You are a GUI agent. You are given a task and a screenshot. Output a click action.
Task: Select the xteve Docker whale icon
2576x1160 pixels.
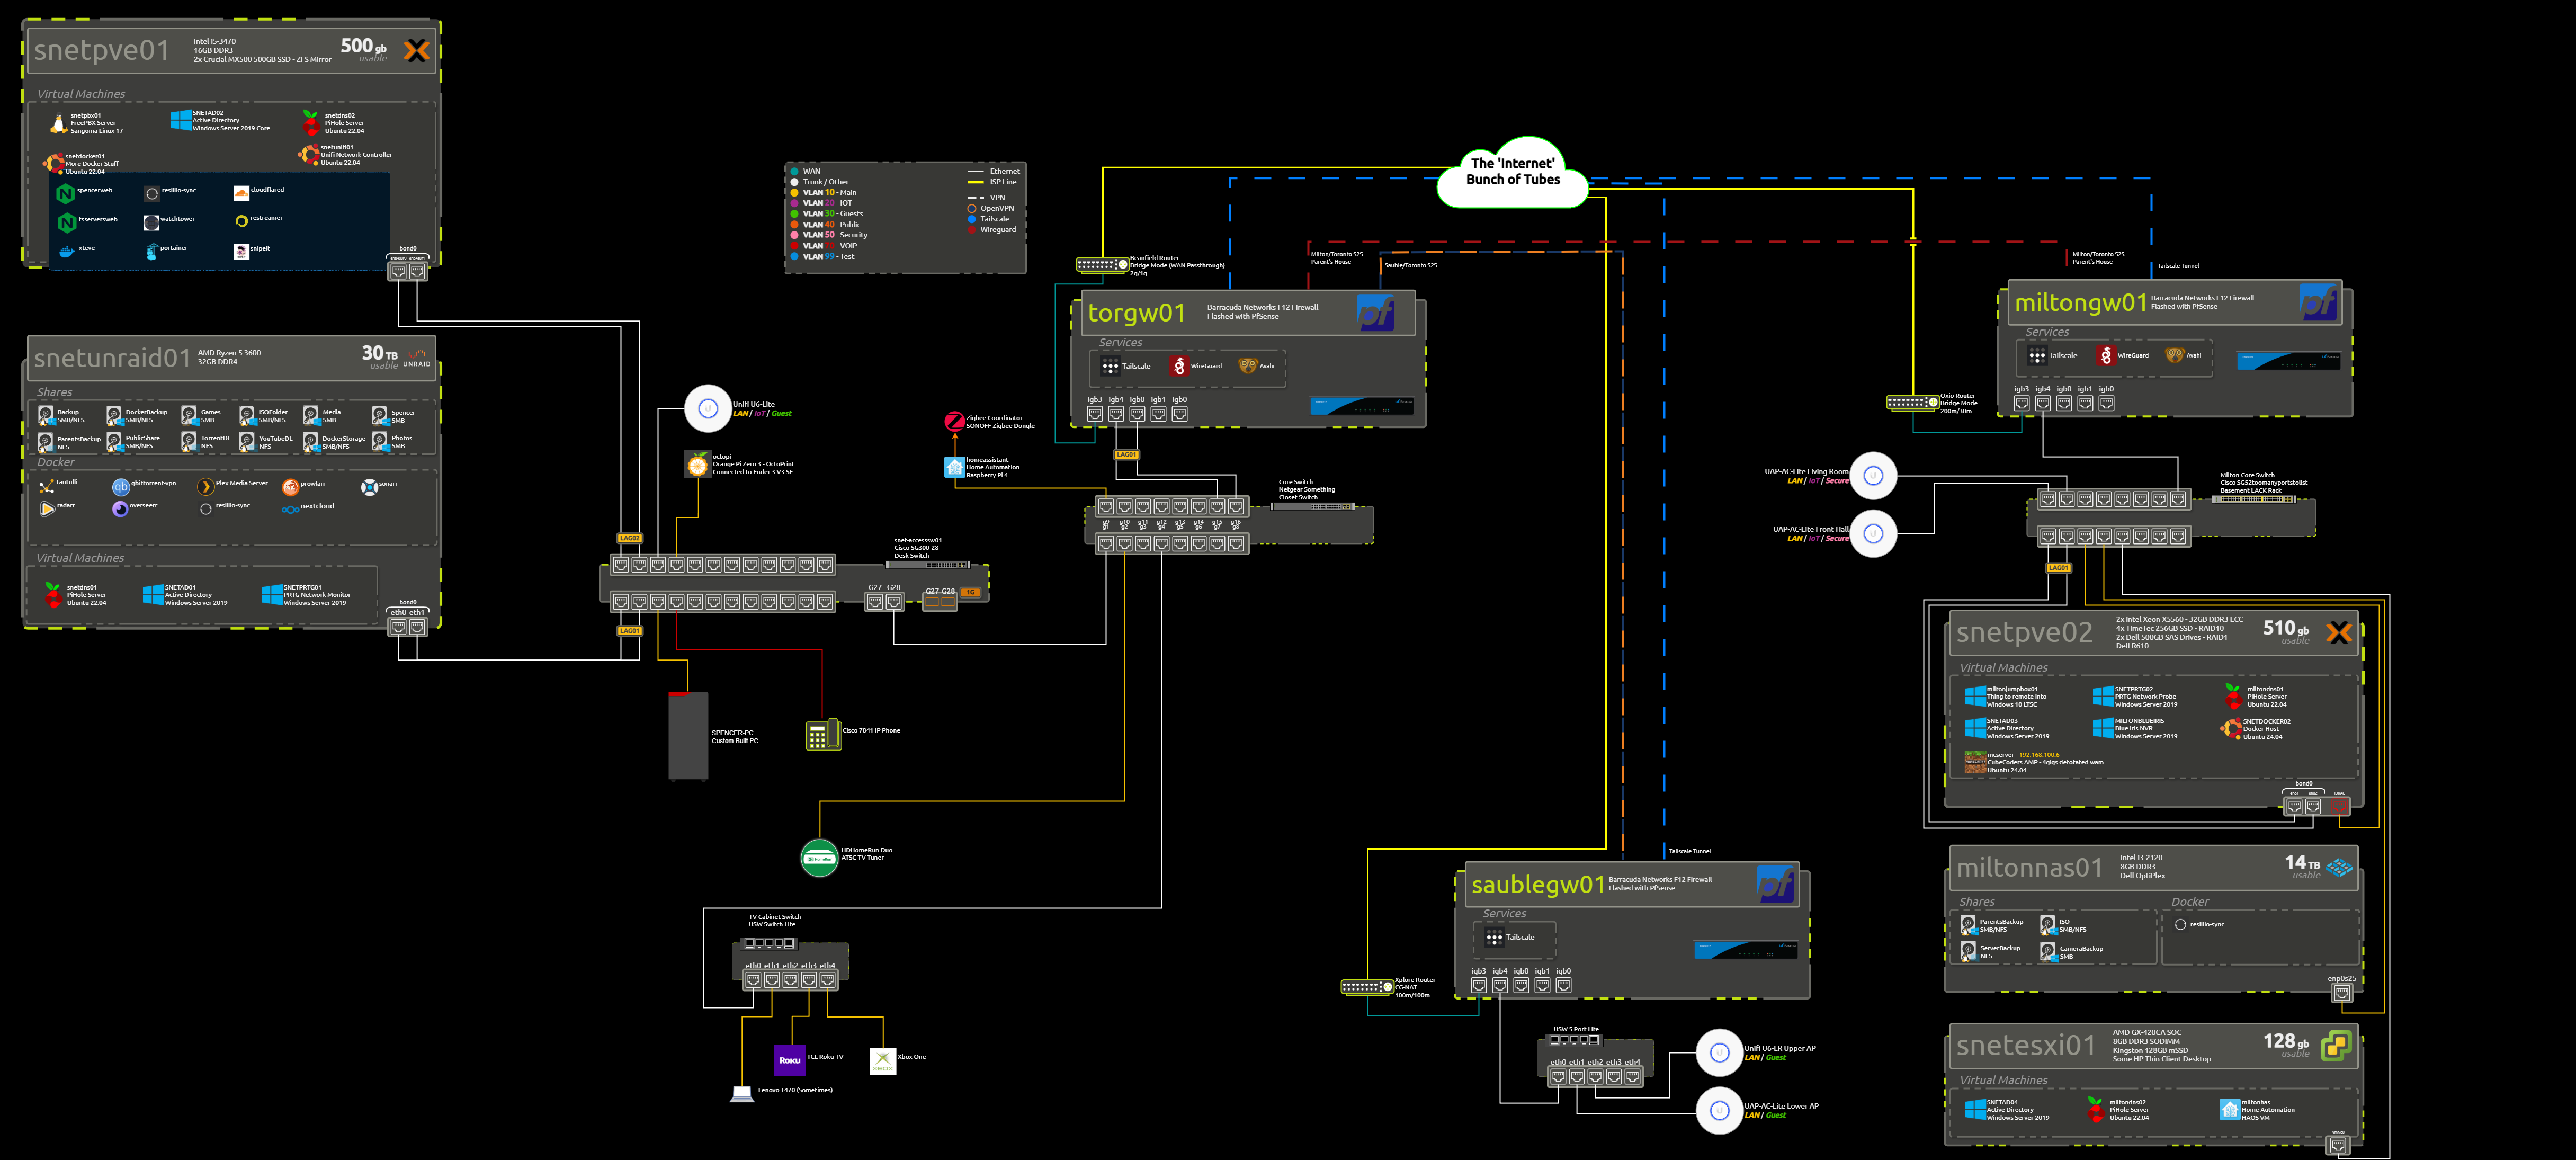(66, 251)
